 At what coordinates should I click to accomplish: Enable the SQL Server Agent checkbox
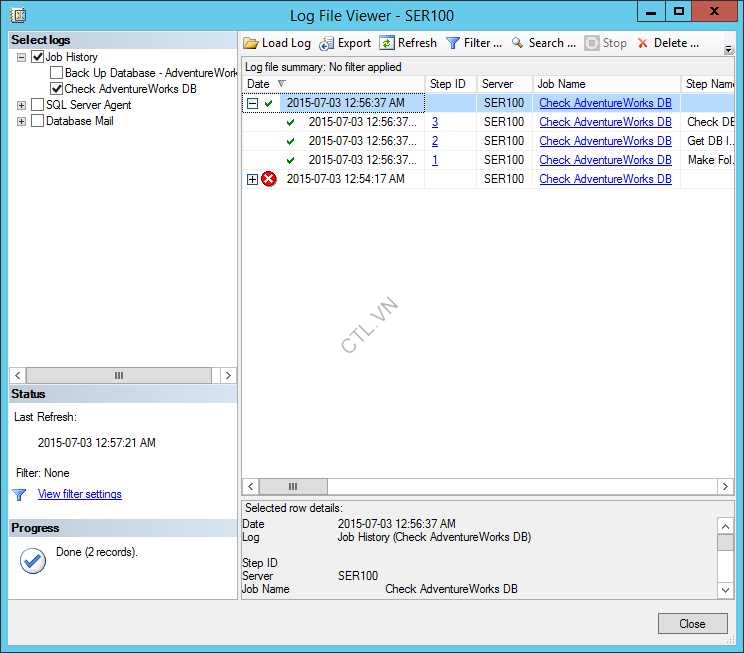[38, 105]
